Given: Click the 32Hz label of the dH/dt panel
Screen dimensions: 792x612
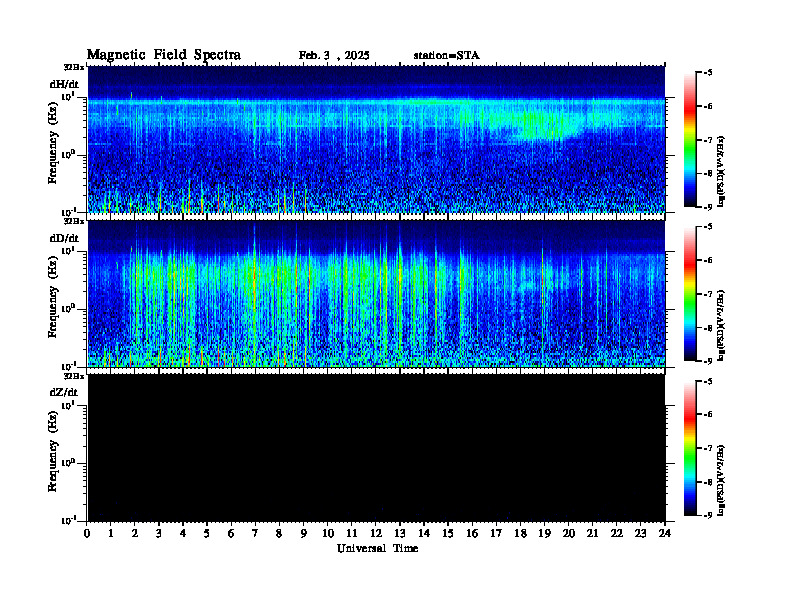Looking at the screenshot, I should (x=74, y=67).
